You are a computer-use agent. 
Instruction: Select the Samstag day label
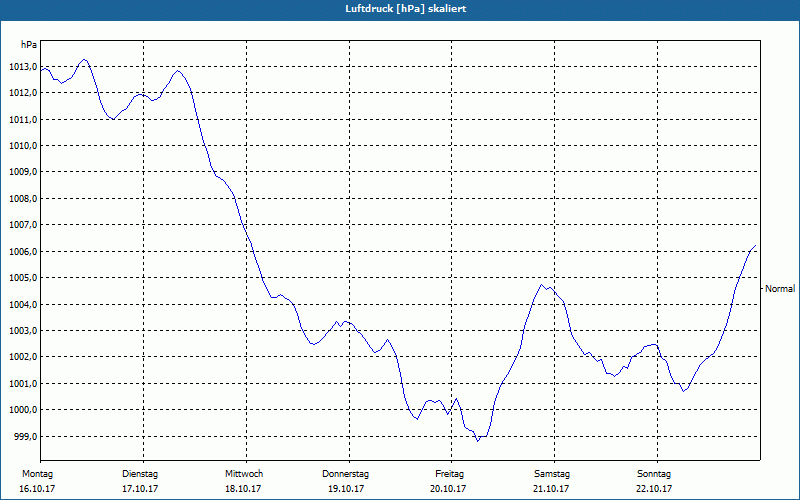click(552, 474)
